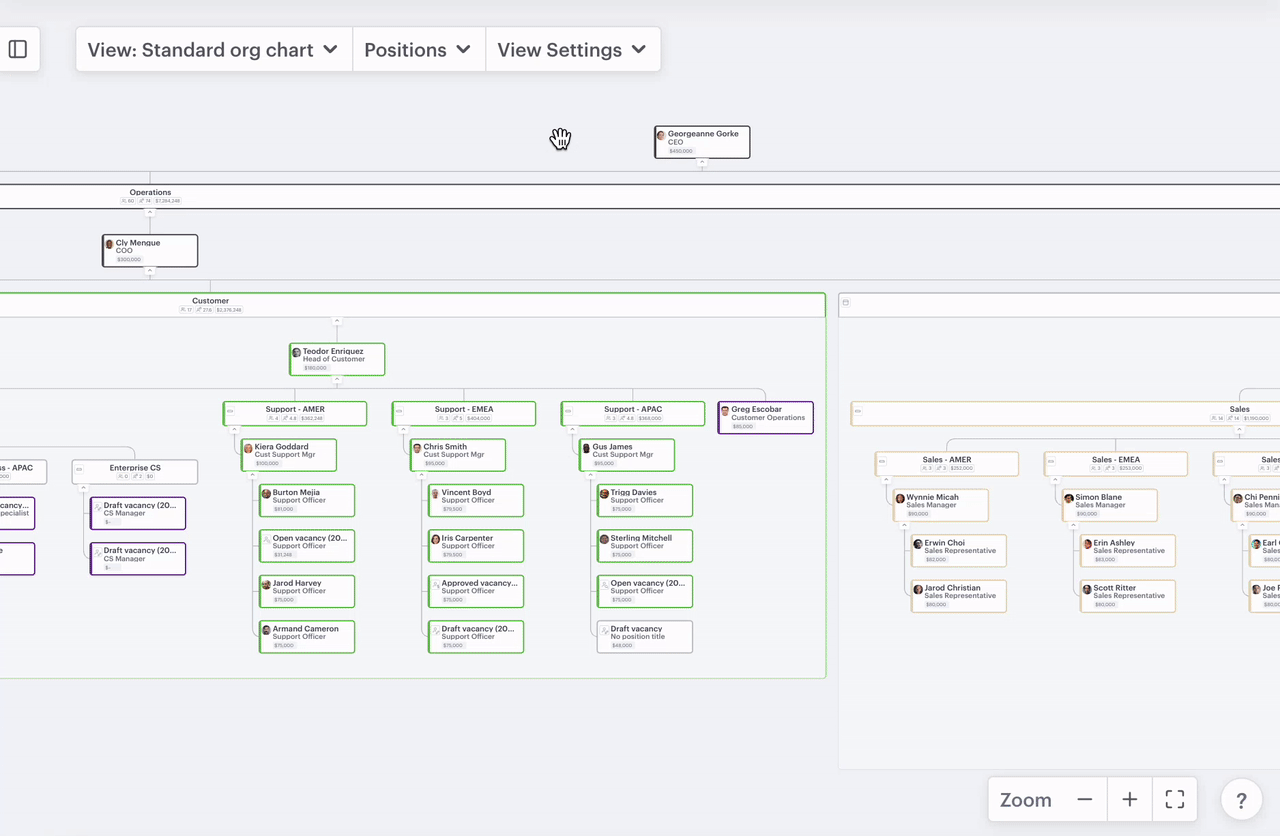
Task: Collapse the Operations group chevron
Action: [x=150, y=212]
